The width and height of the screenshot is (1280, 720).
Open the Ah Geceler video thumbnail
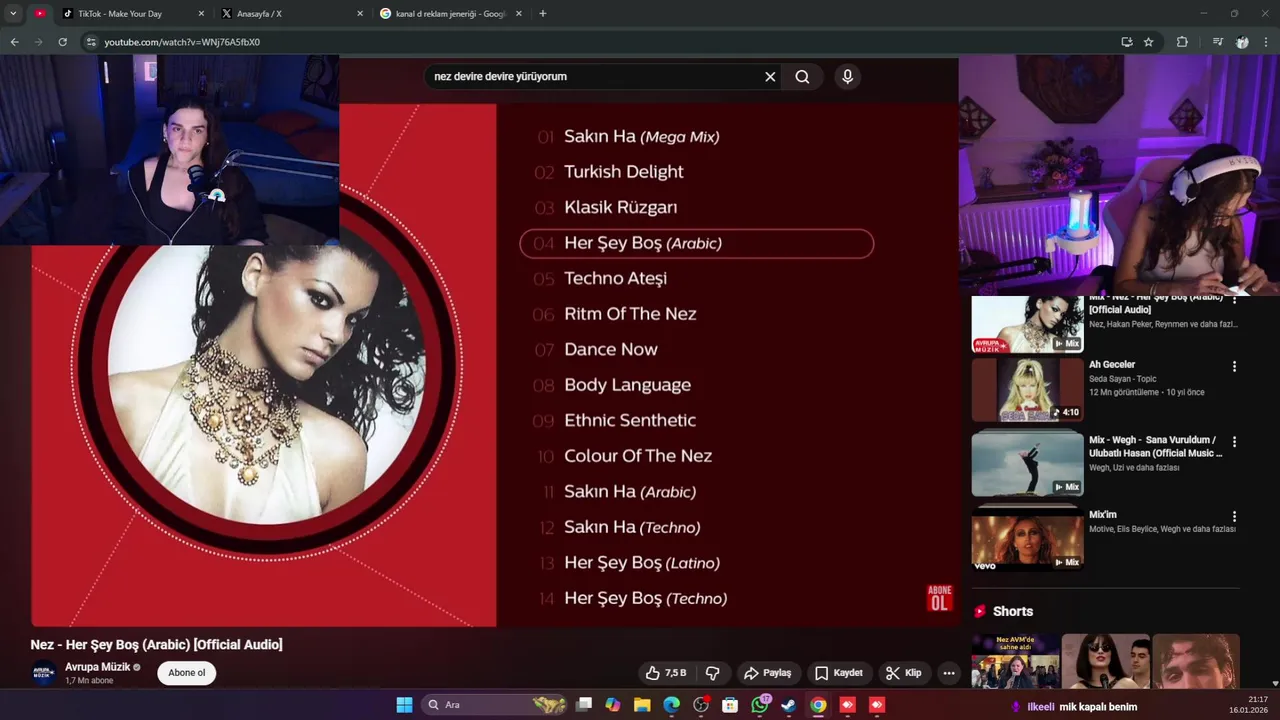[x=1027, y=390]
